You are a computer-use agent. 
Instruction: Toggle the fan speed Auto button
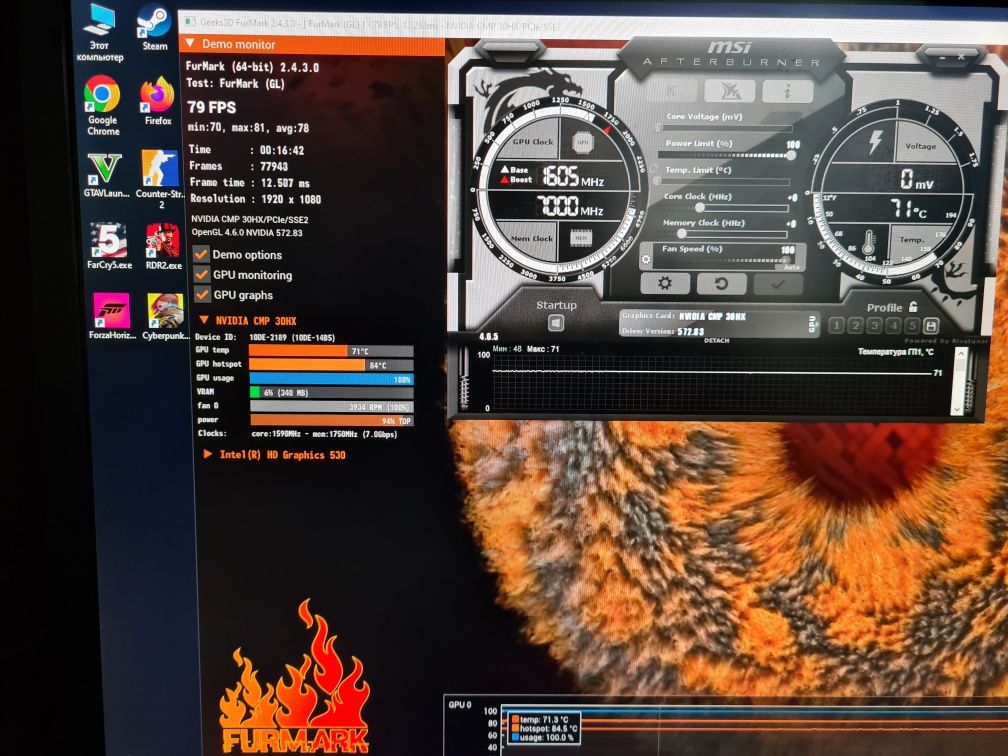pos(792,267)
